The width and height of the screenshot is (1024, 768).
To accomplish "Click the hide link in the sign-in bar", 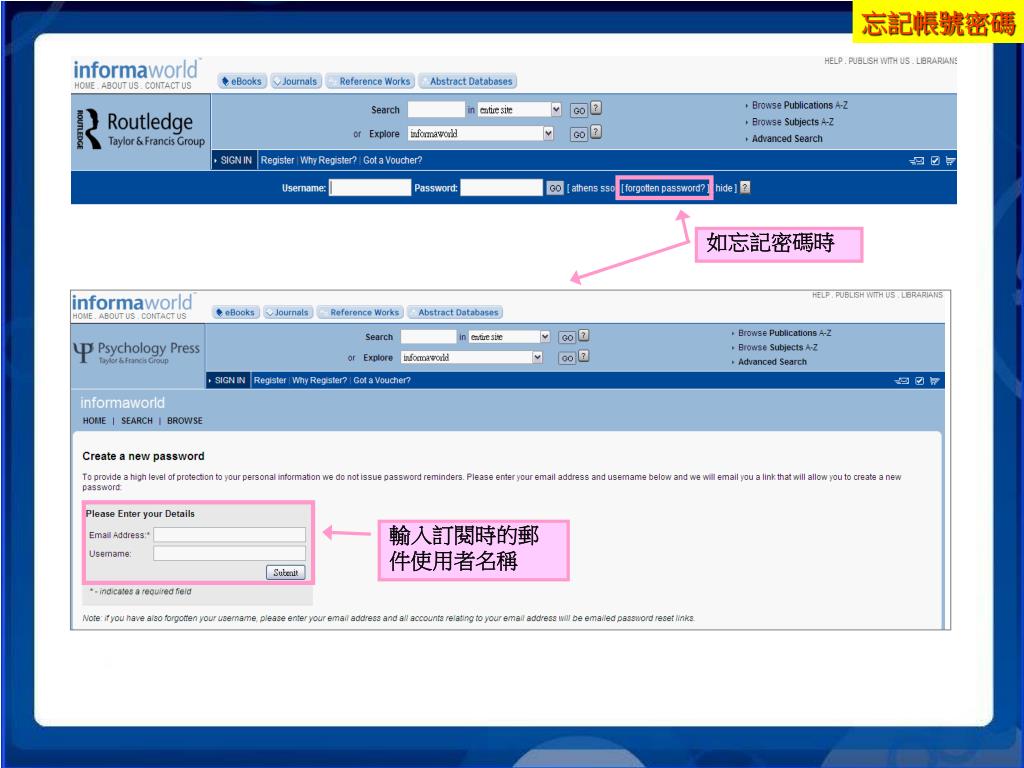I will (x=724, y=188).
